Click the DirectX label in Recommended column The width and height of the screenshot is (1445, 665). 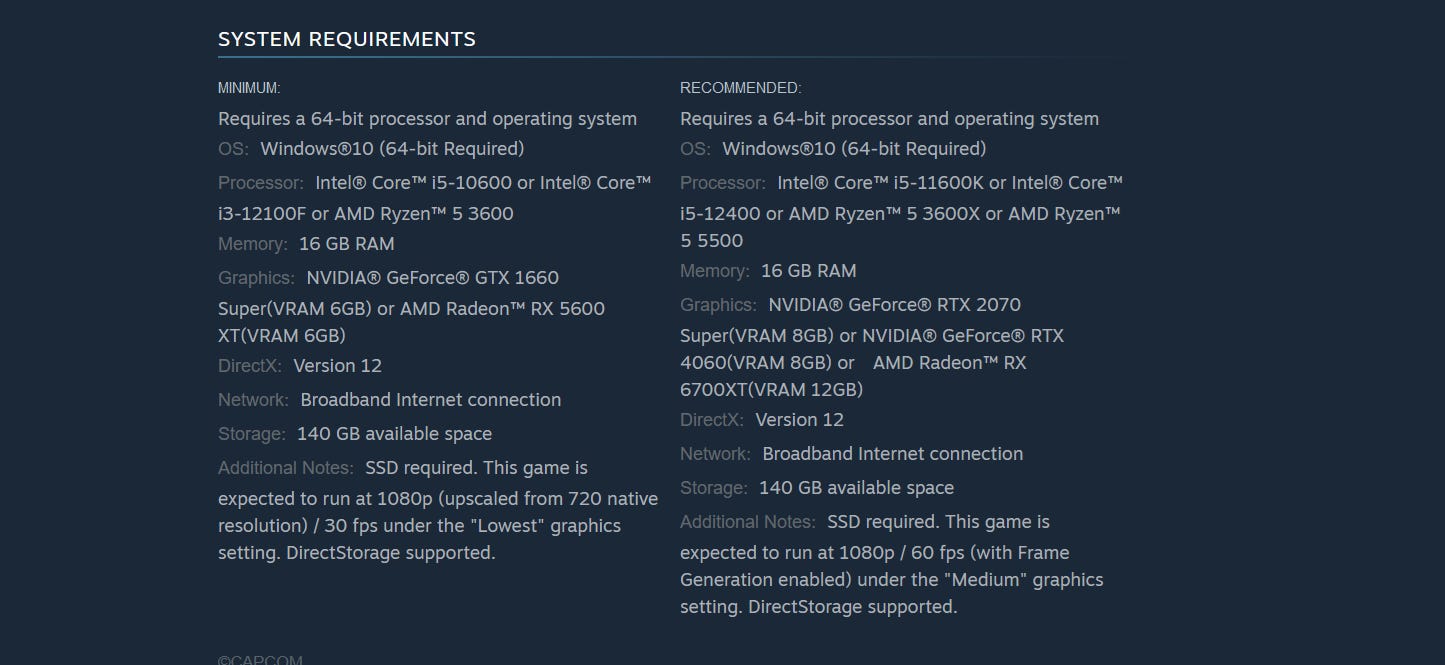click(711, 420)
